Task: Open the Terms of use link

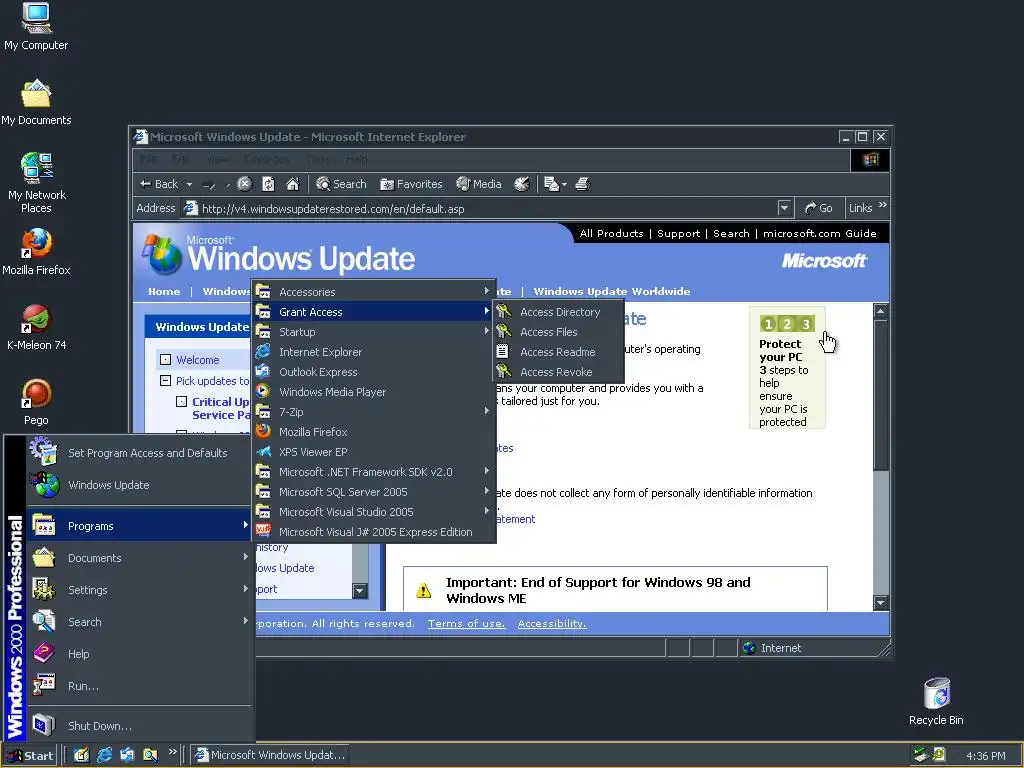Action: point(466,624)
